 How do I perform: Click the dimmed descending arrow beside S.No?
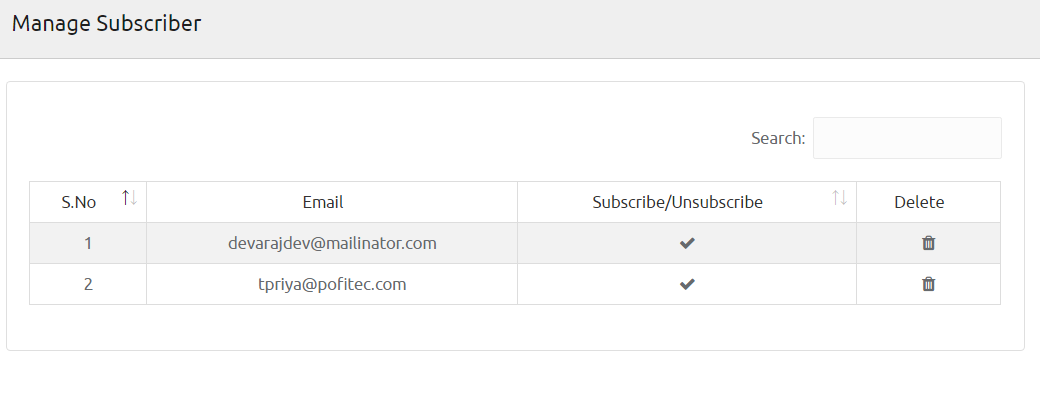[133, 198]
